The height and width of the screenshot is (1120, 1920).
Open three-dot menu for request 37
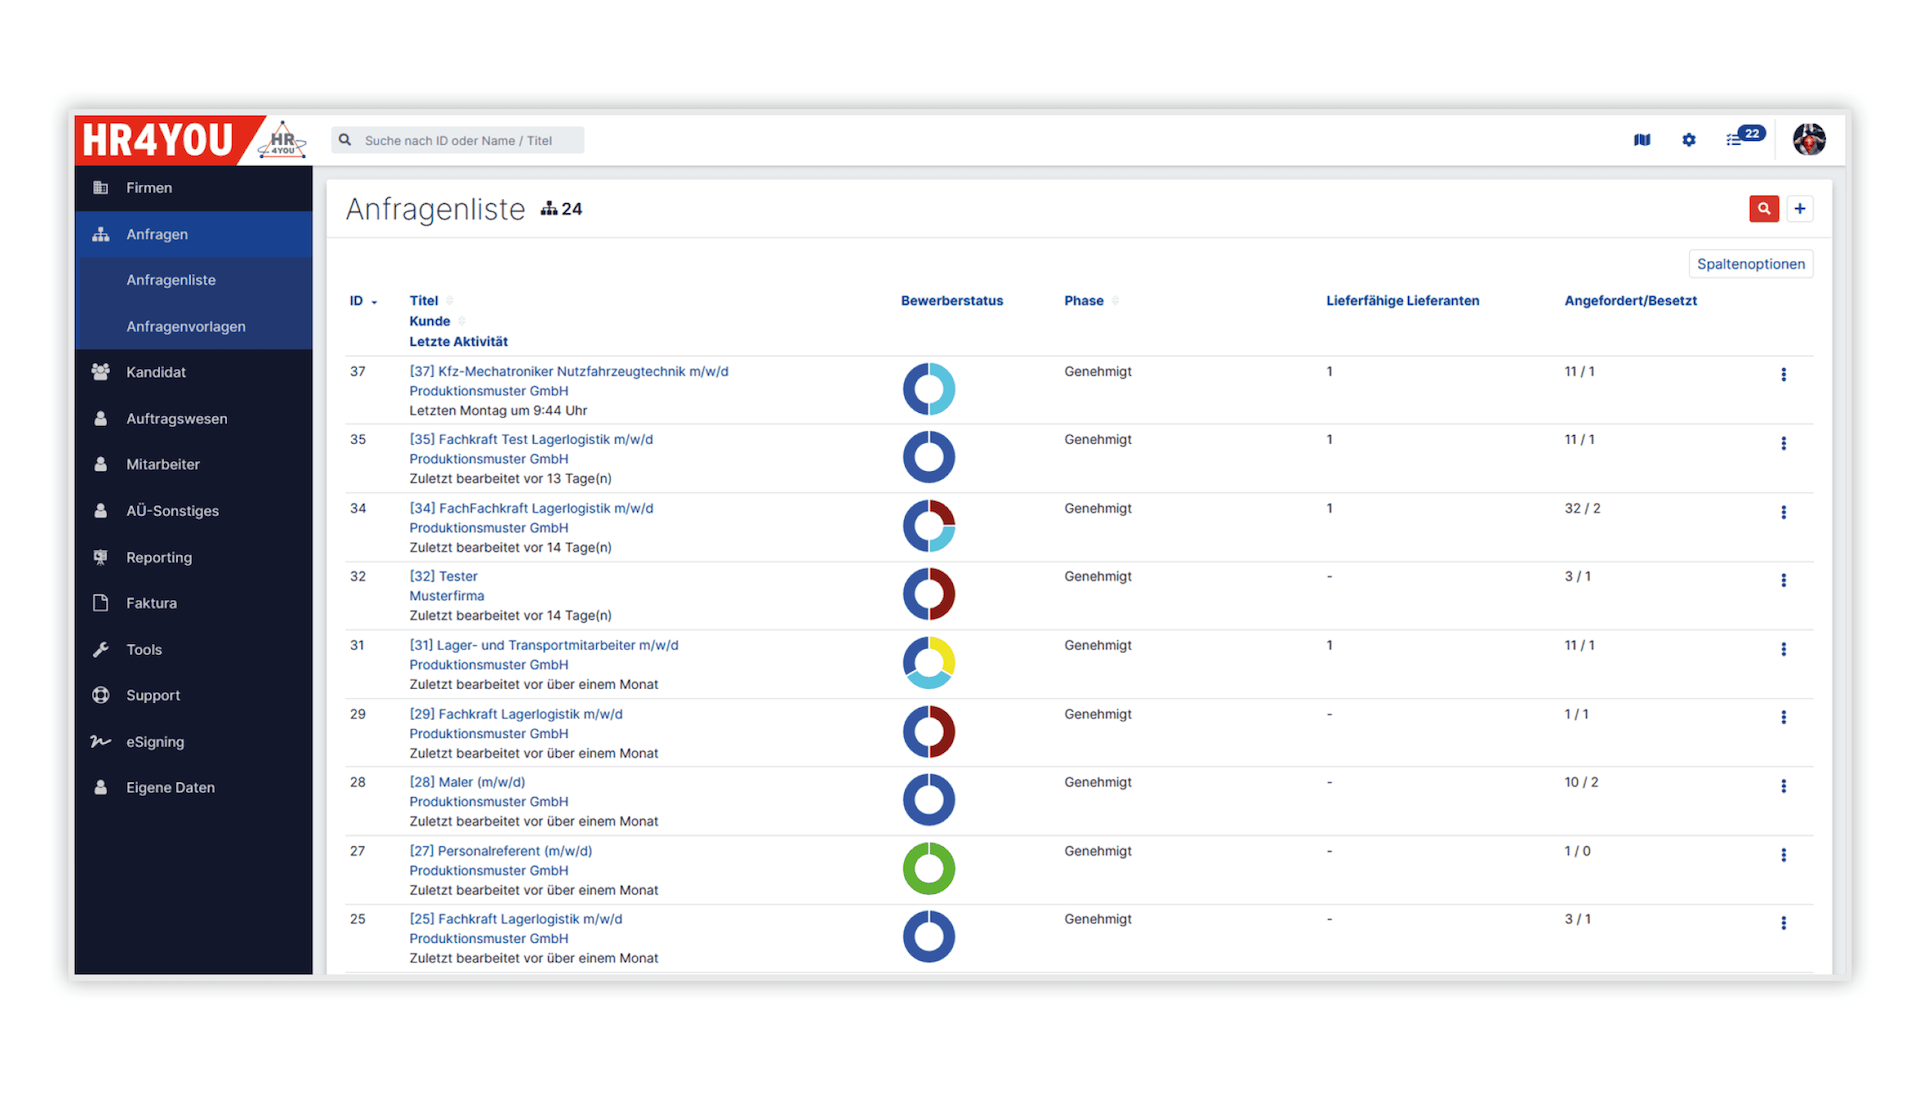[1783, 375]
